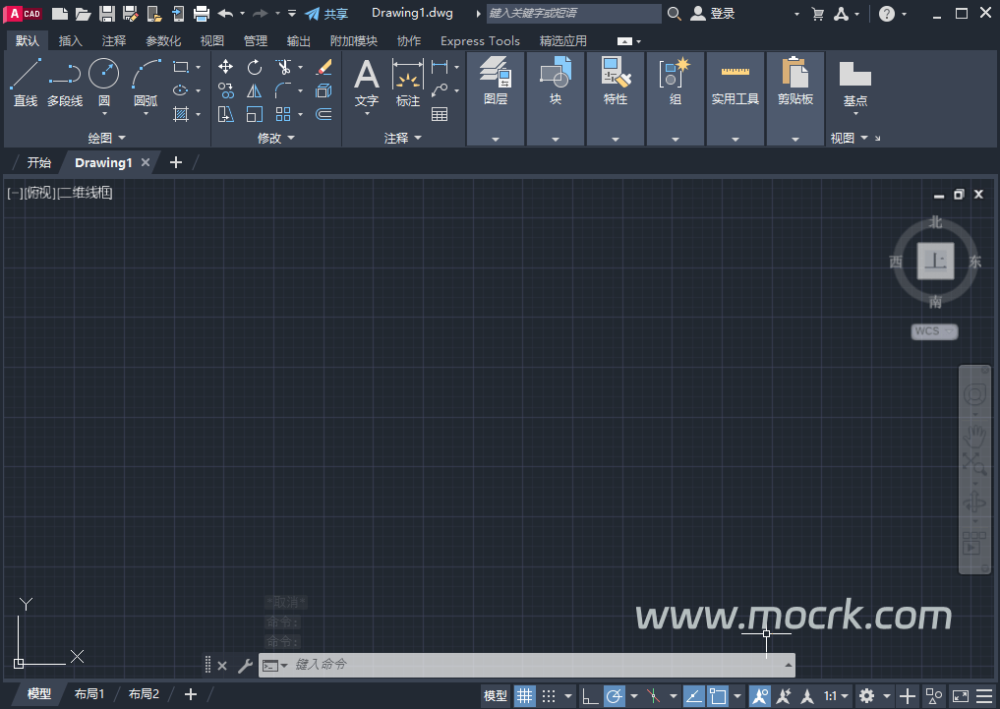Click the Sign in (登录) button
The width and height of the screenshot is (1000, 709).
pyautogui.click(x=713, y=14)
